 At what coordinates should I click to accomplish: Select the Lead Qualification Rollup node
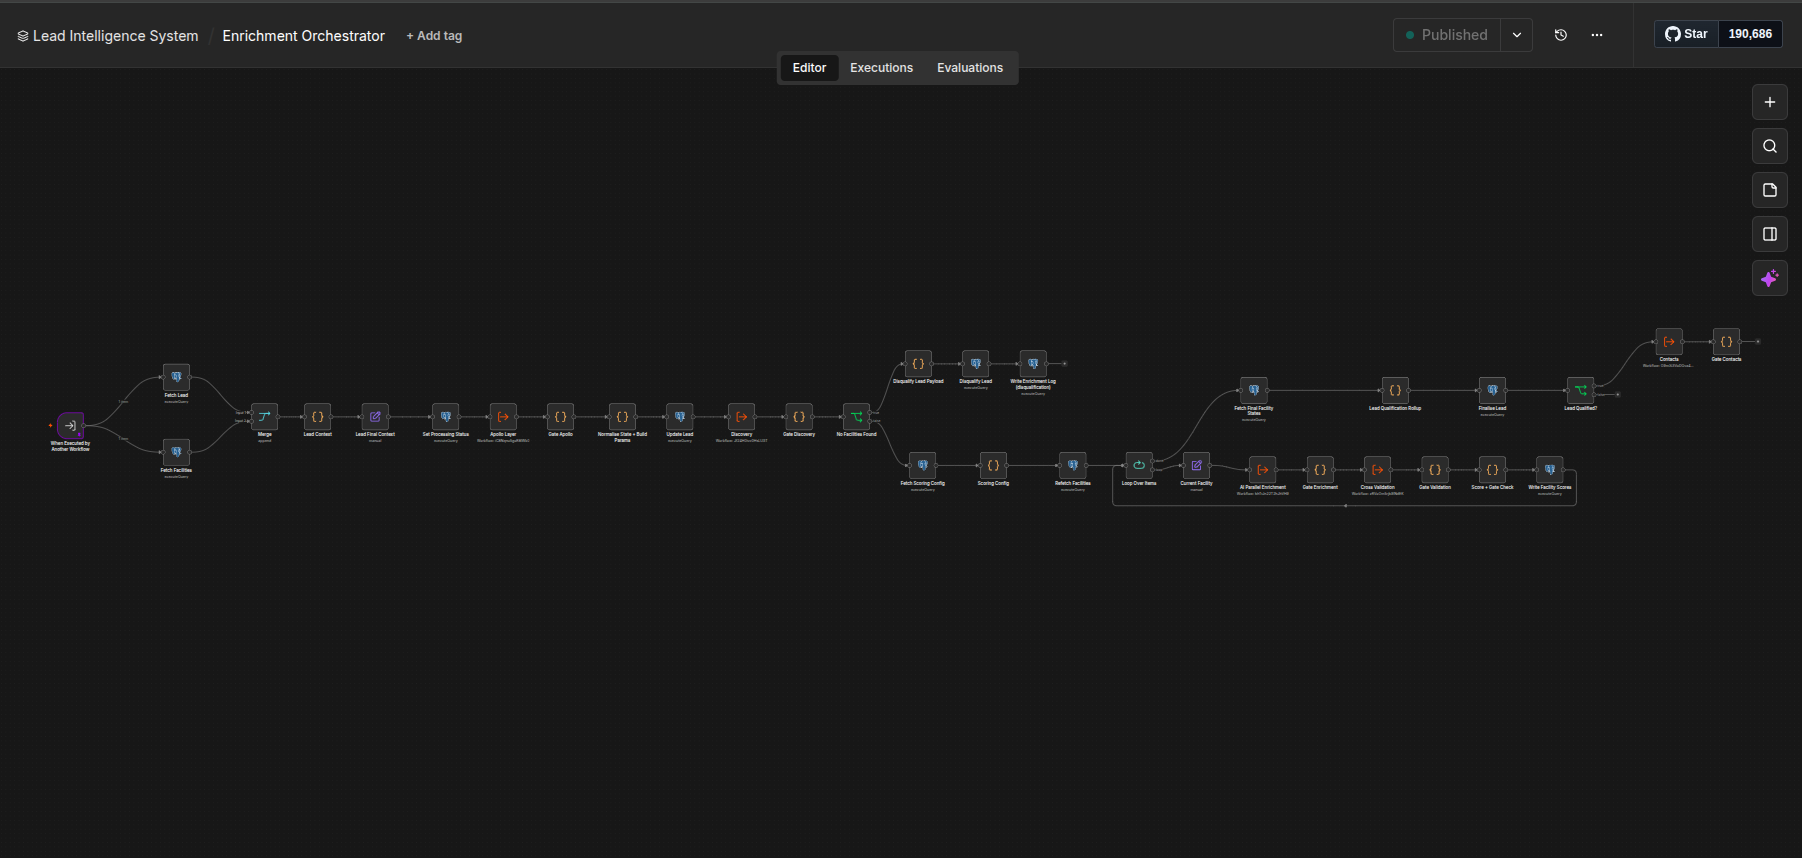pyautogui.click(x=1395, y=390)
